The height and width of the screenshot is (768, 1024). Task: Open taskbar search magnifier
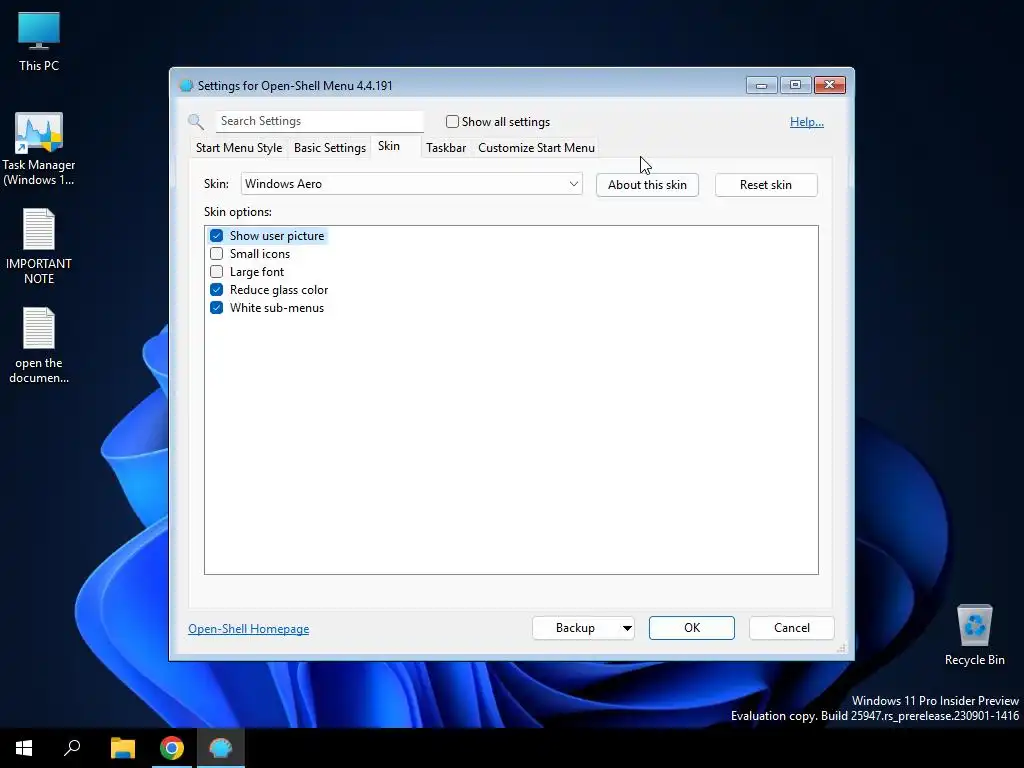tap(72, 748)
